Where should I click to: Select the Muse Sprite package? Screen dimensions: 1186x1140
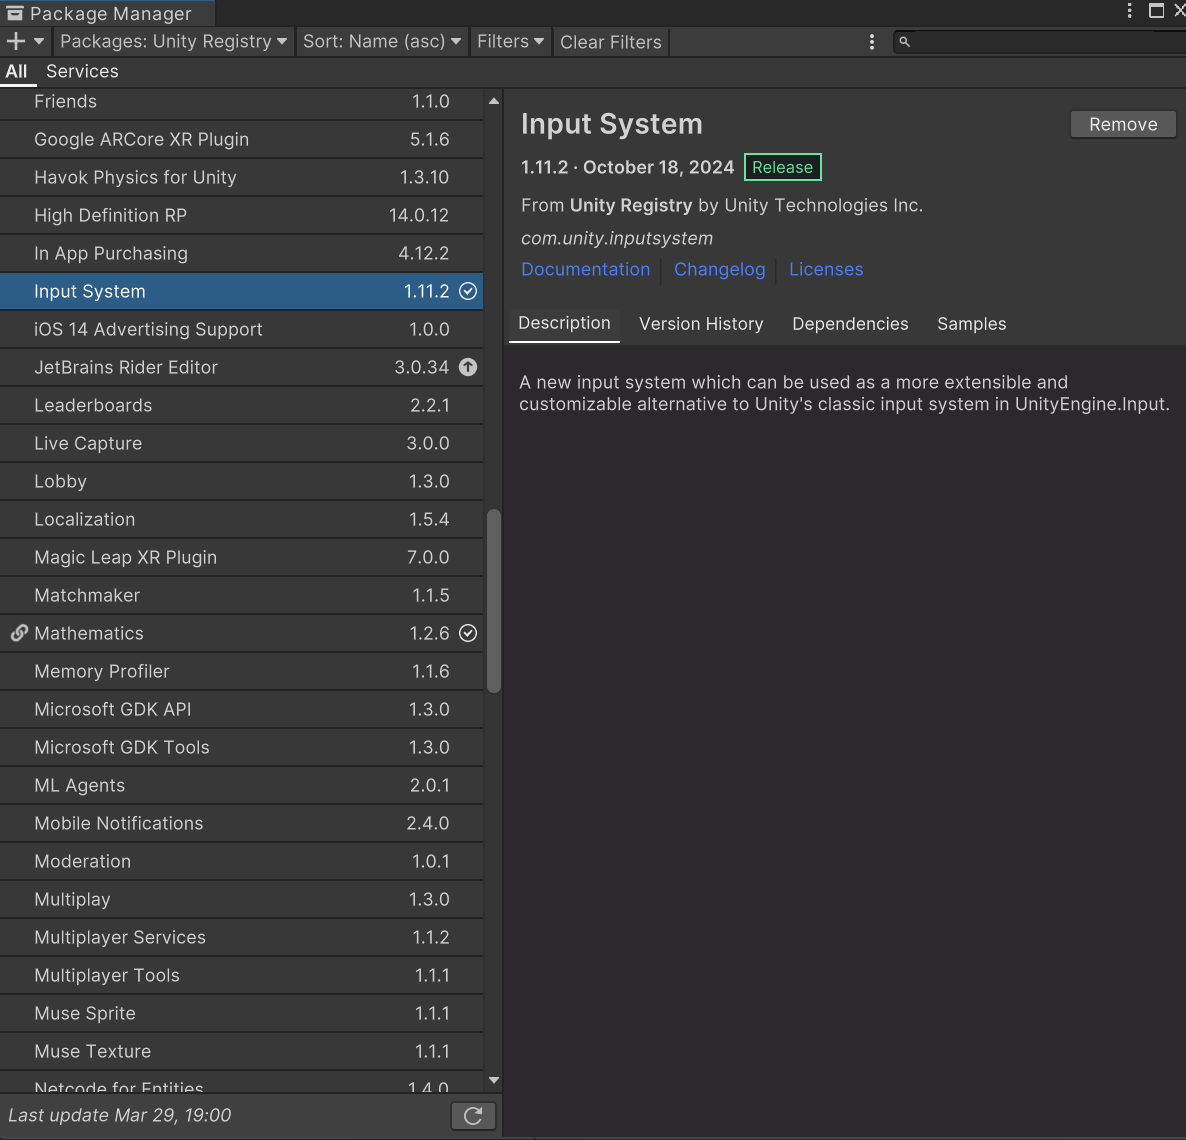tap(241, 1013)
